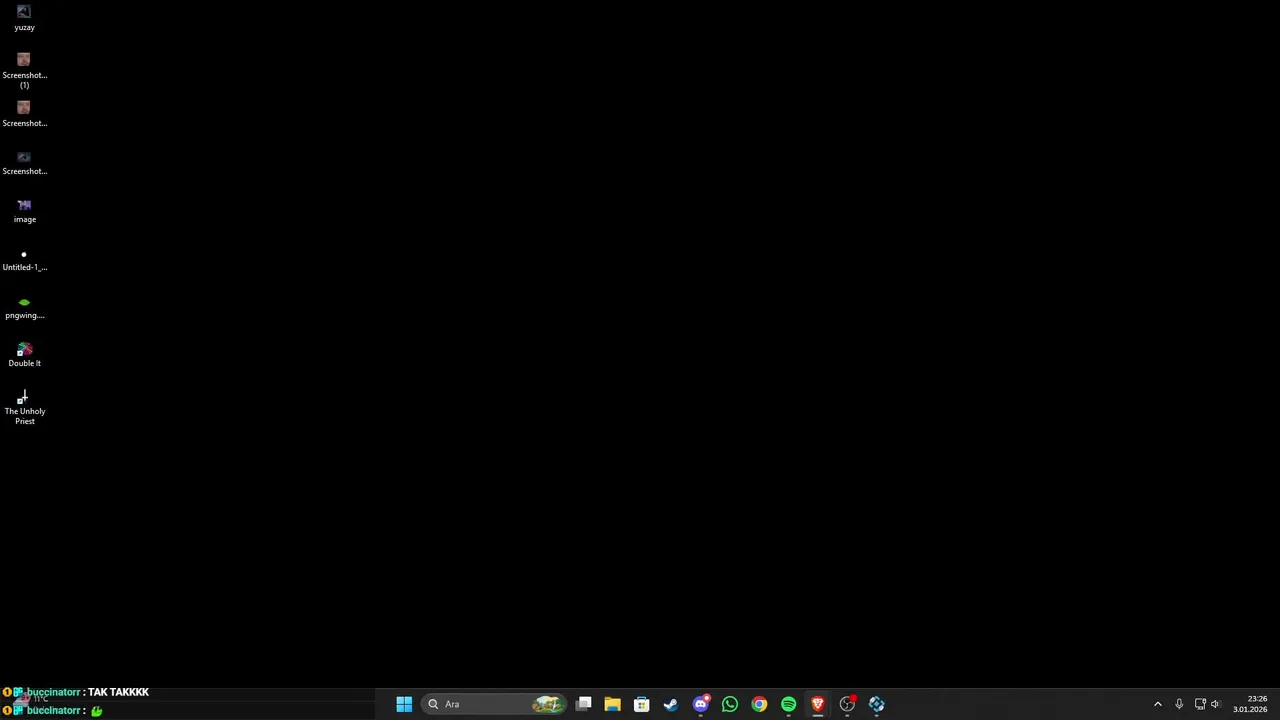
Task: Open OBS Studio from the taskbar
Action: (x=847, y=704)
